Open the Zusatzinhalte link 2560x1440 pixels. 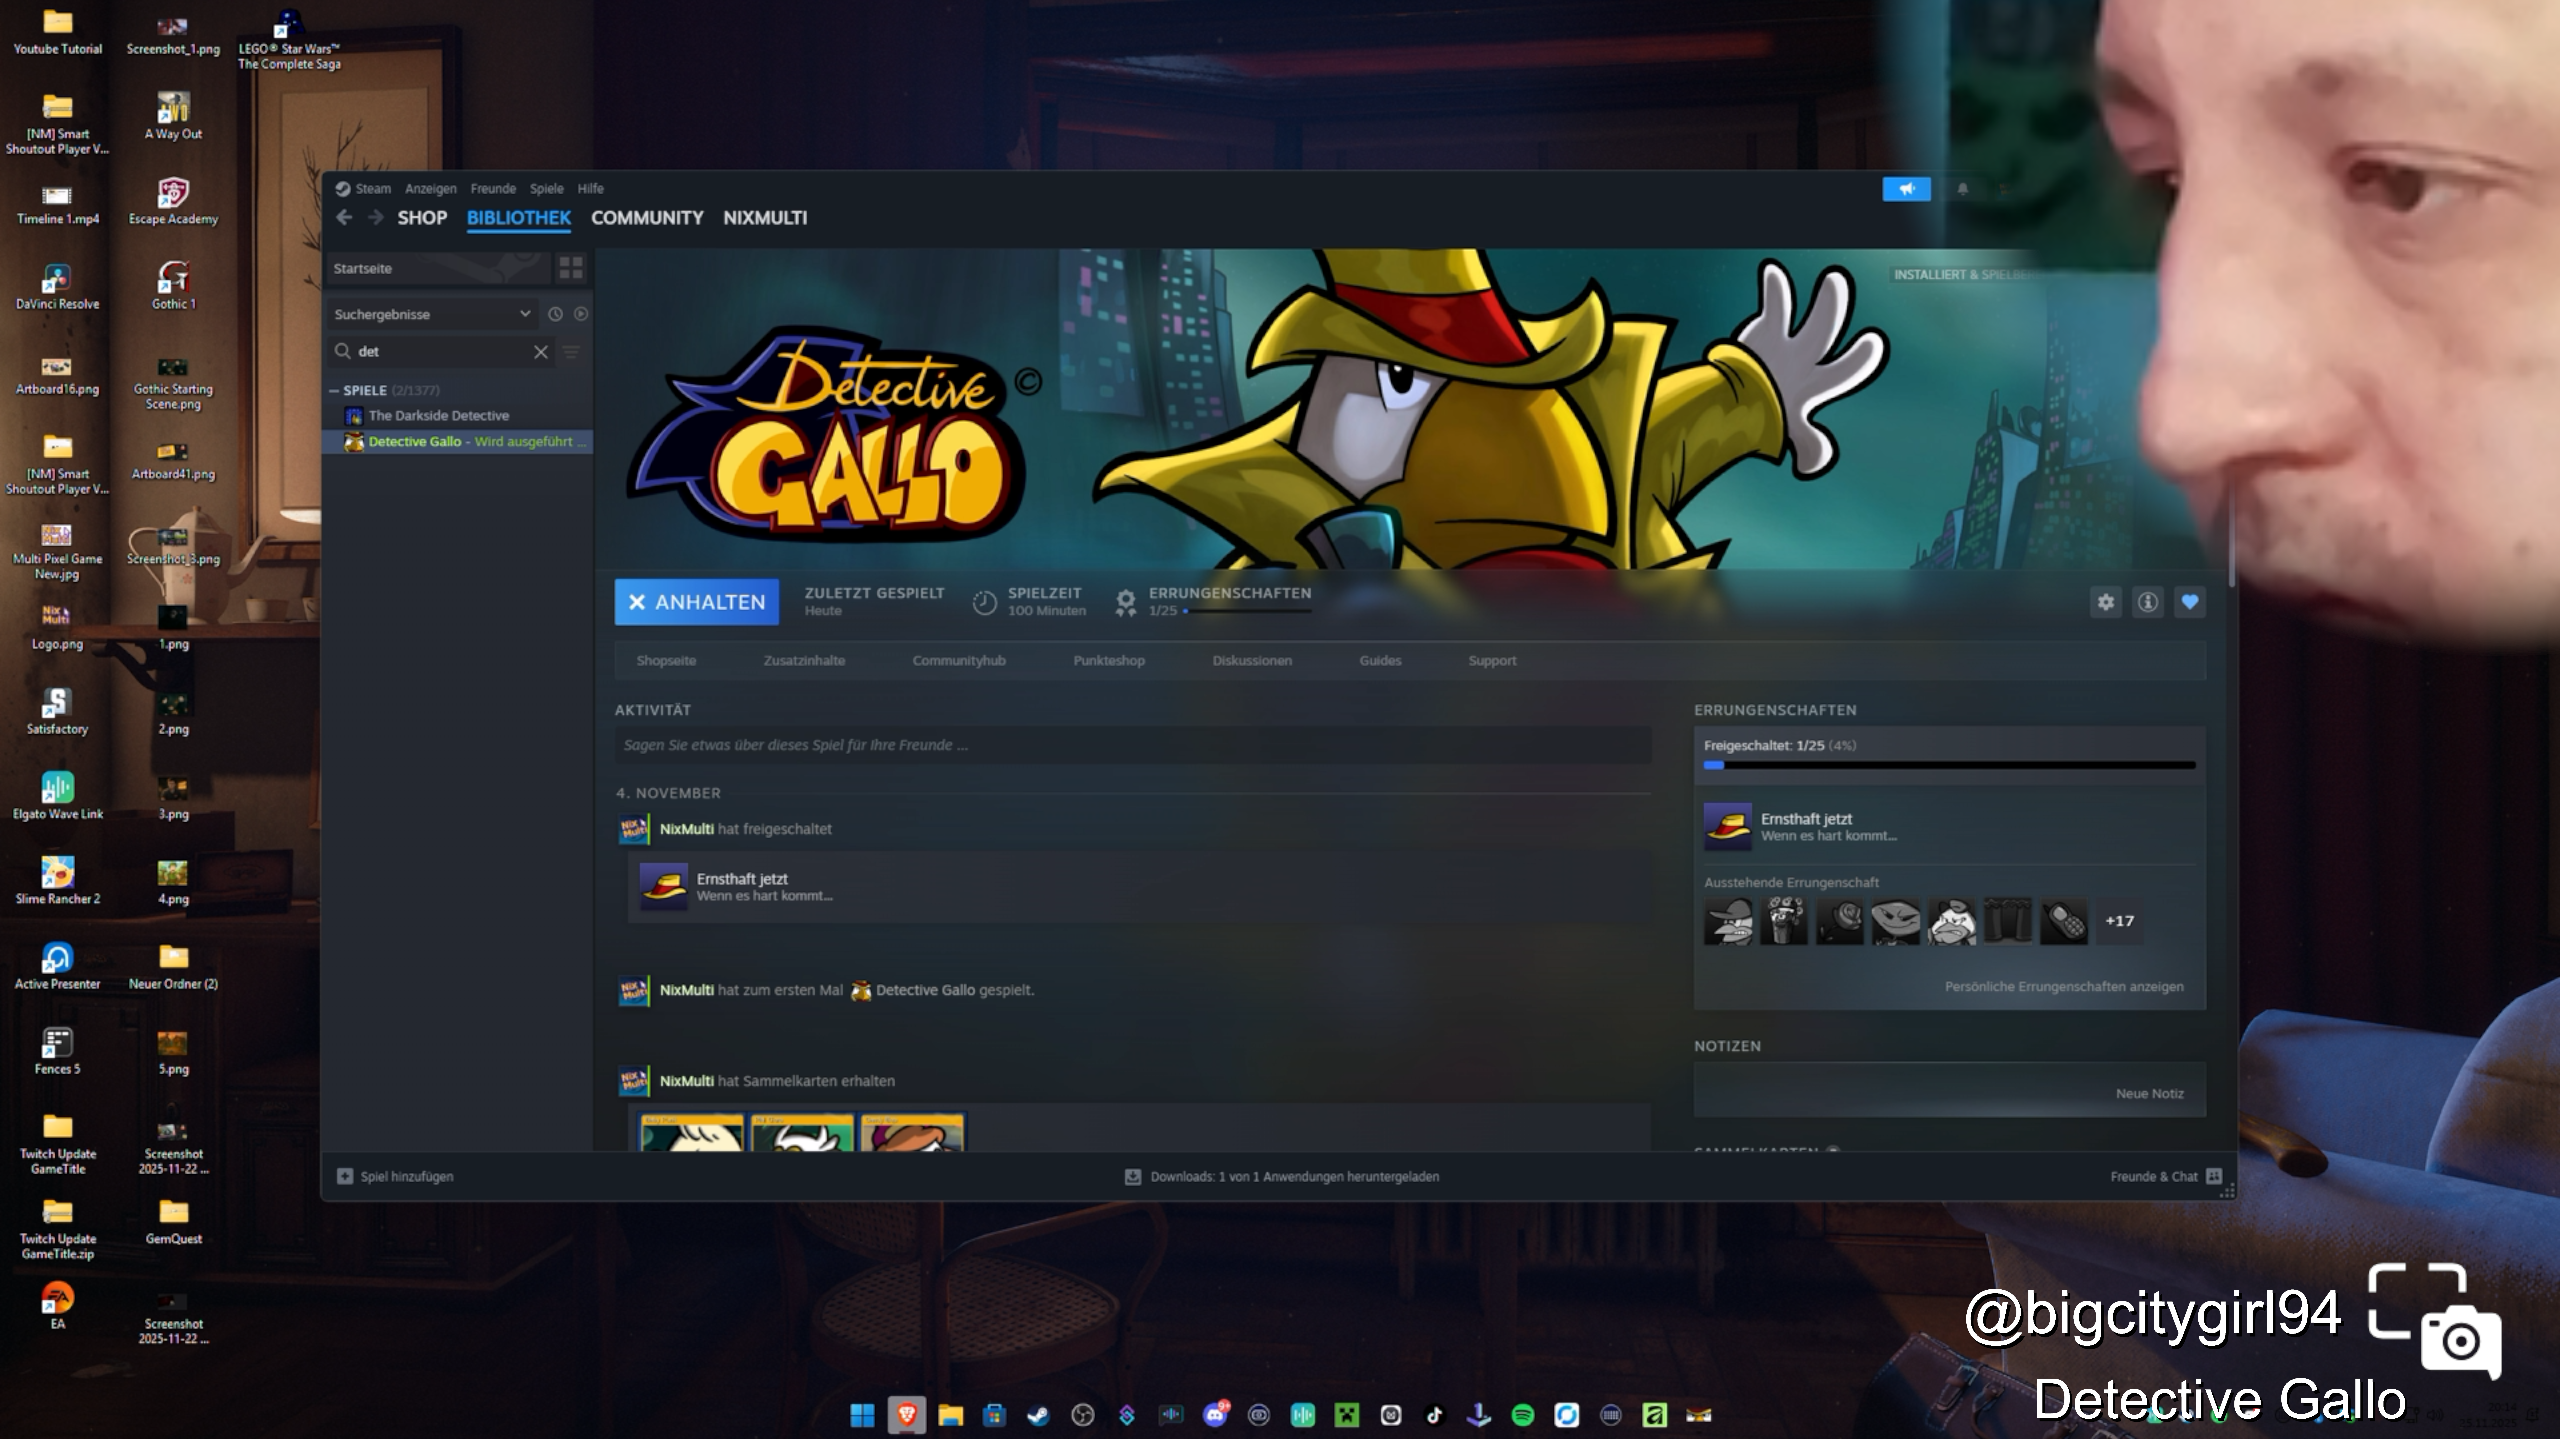[x=804, y=661]
